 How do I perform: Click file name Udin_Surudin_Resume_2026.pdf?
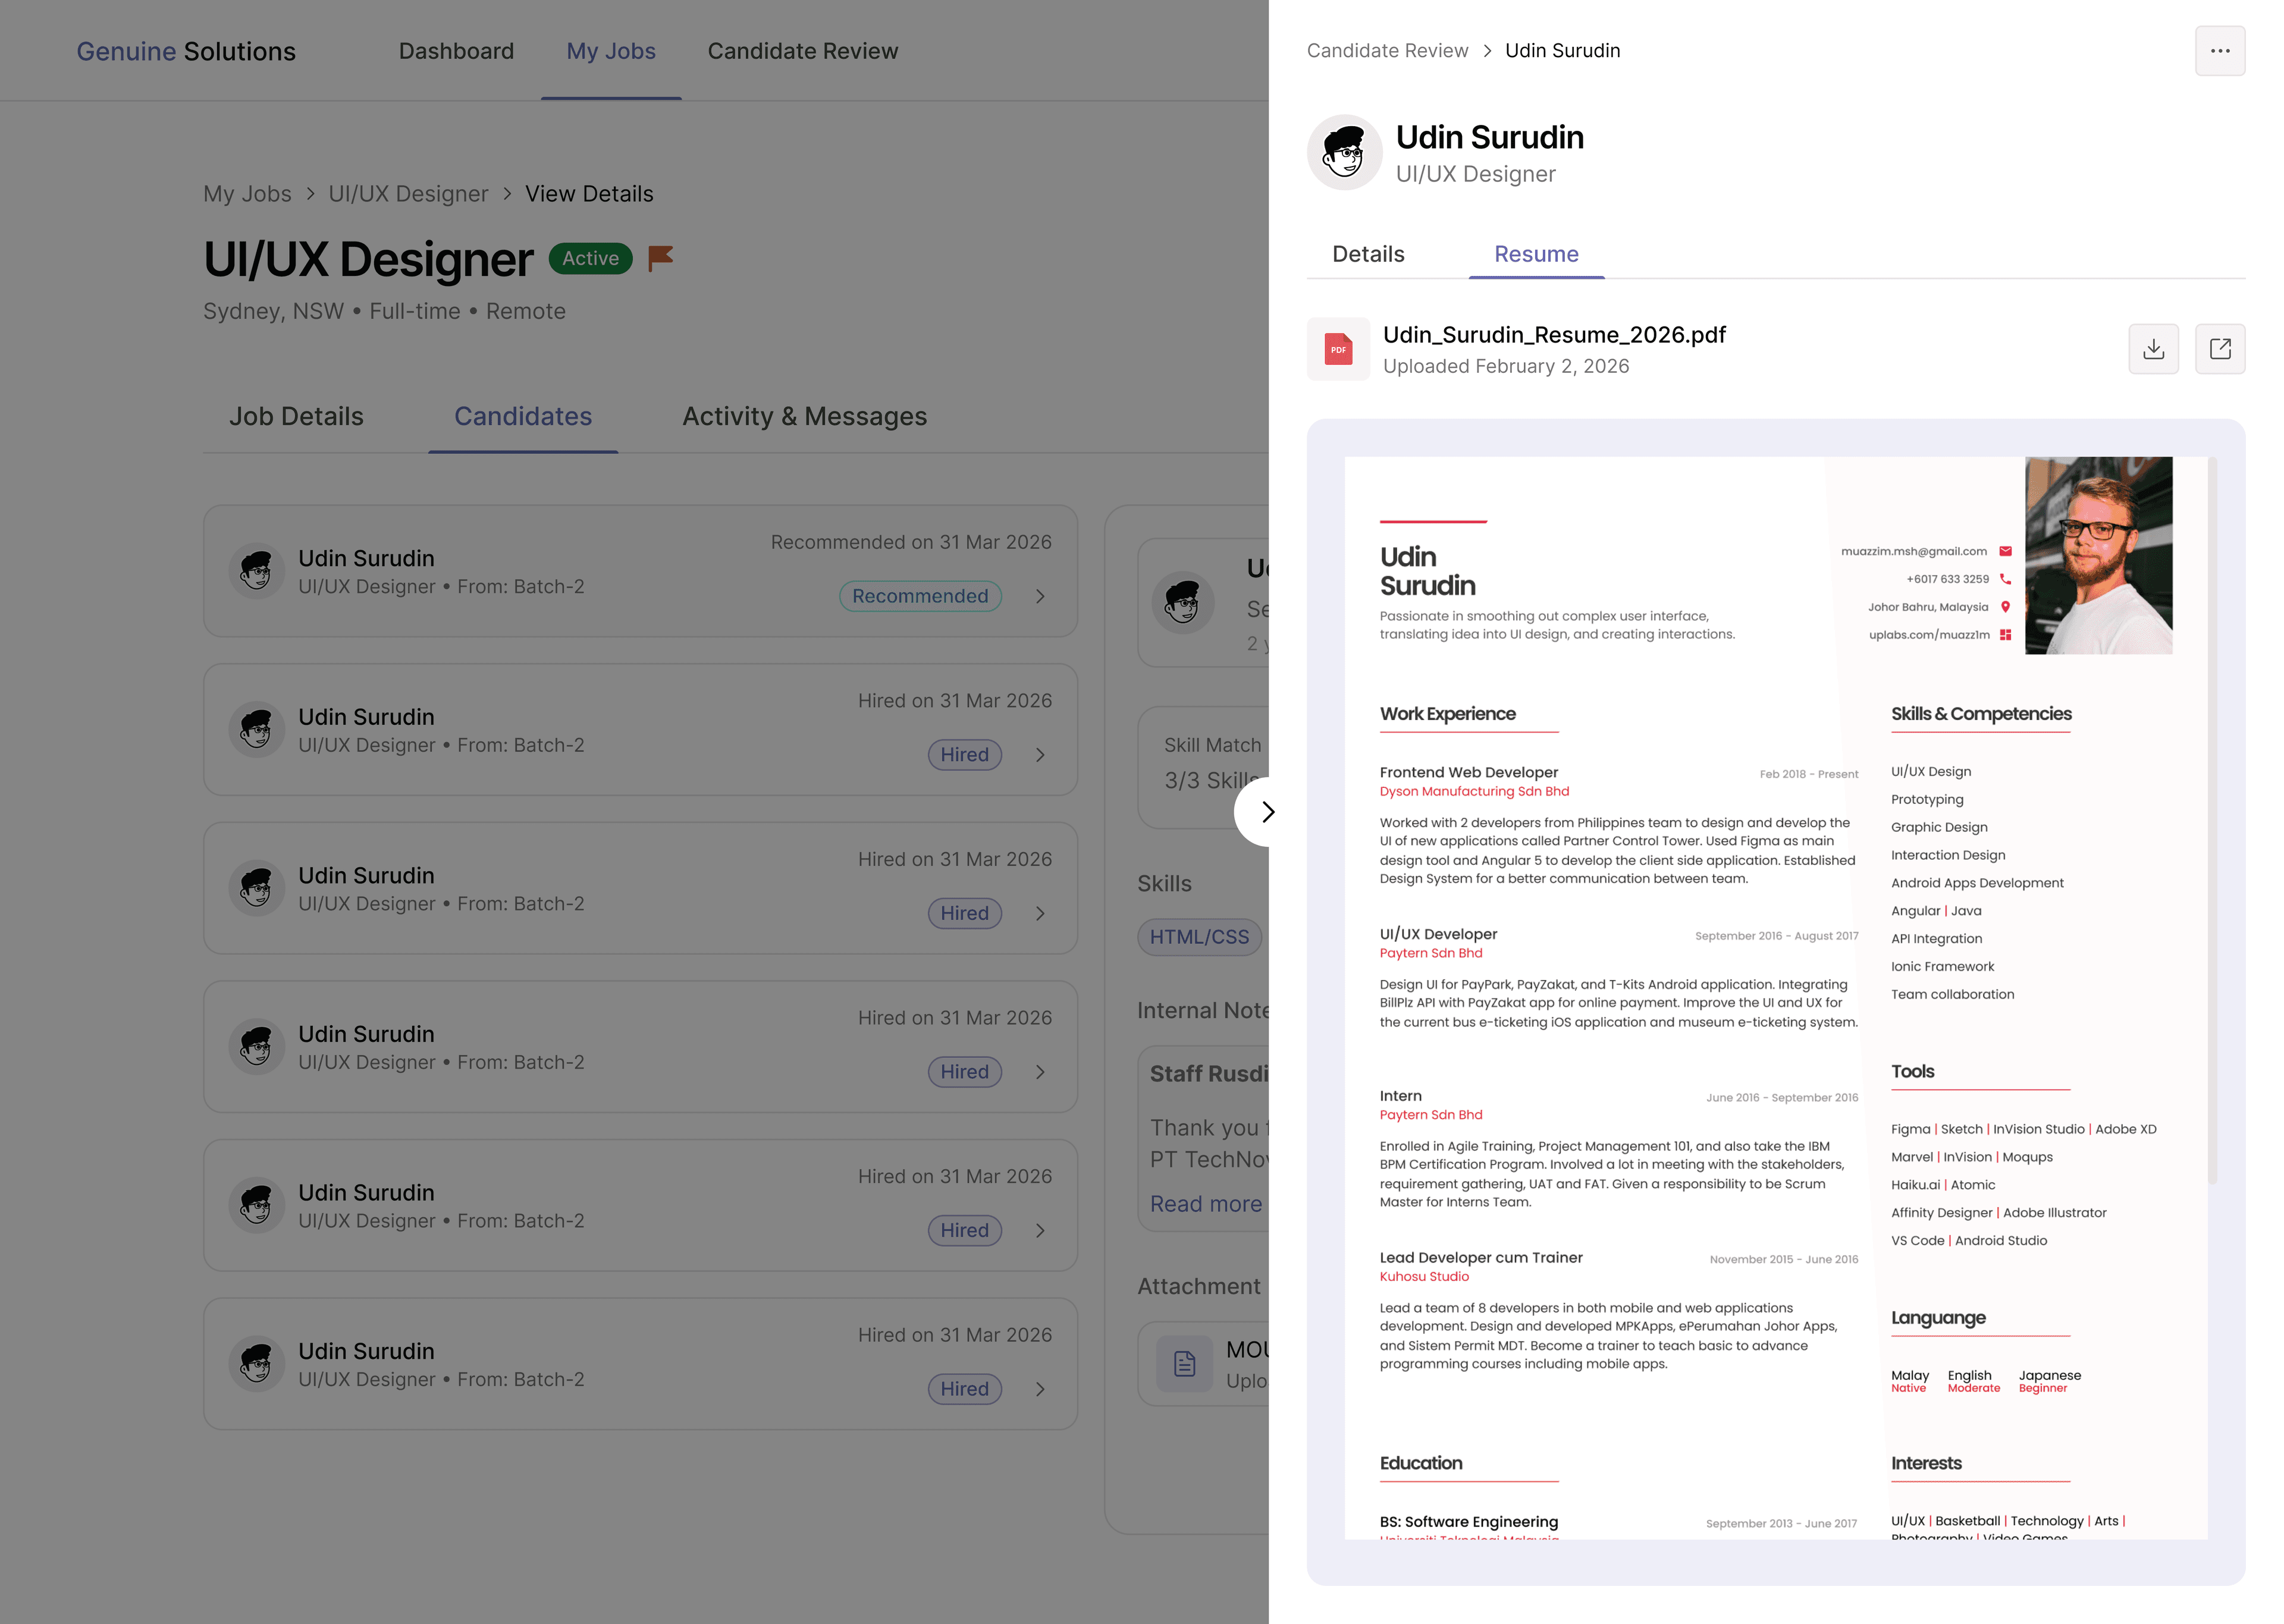[x=1554, y=335]
